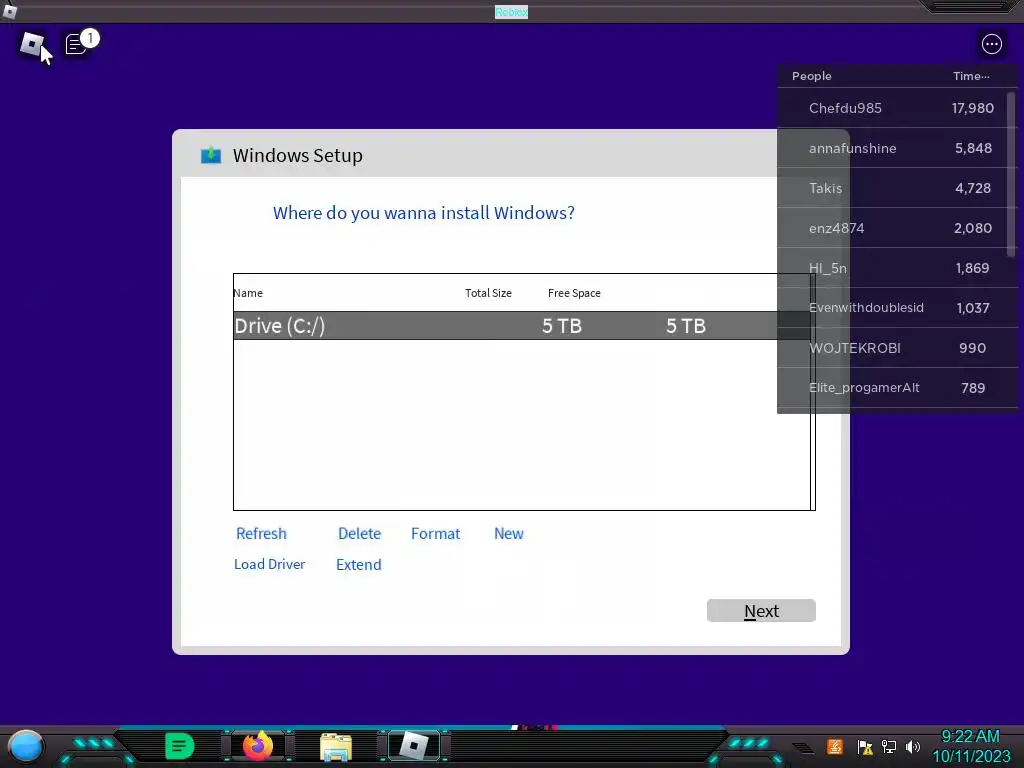The height and width of the screenshot is (768, 1024).
Task: Select the Drive (C:/) row
Action: [x=521, y=325]
